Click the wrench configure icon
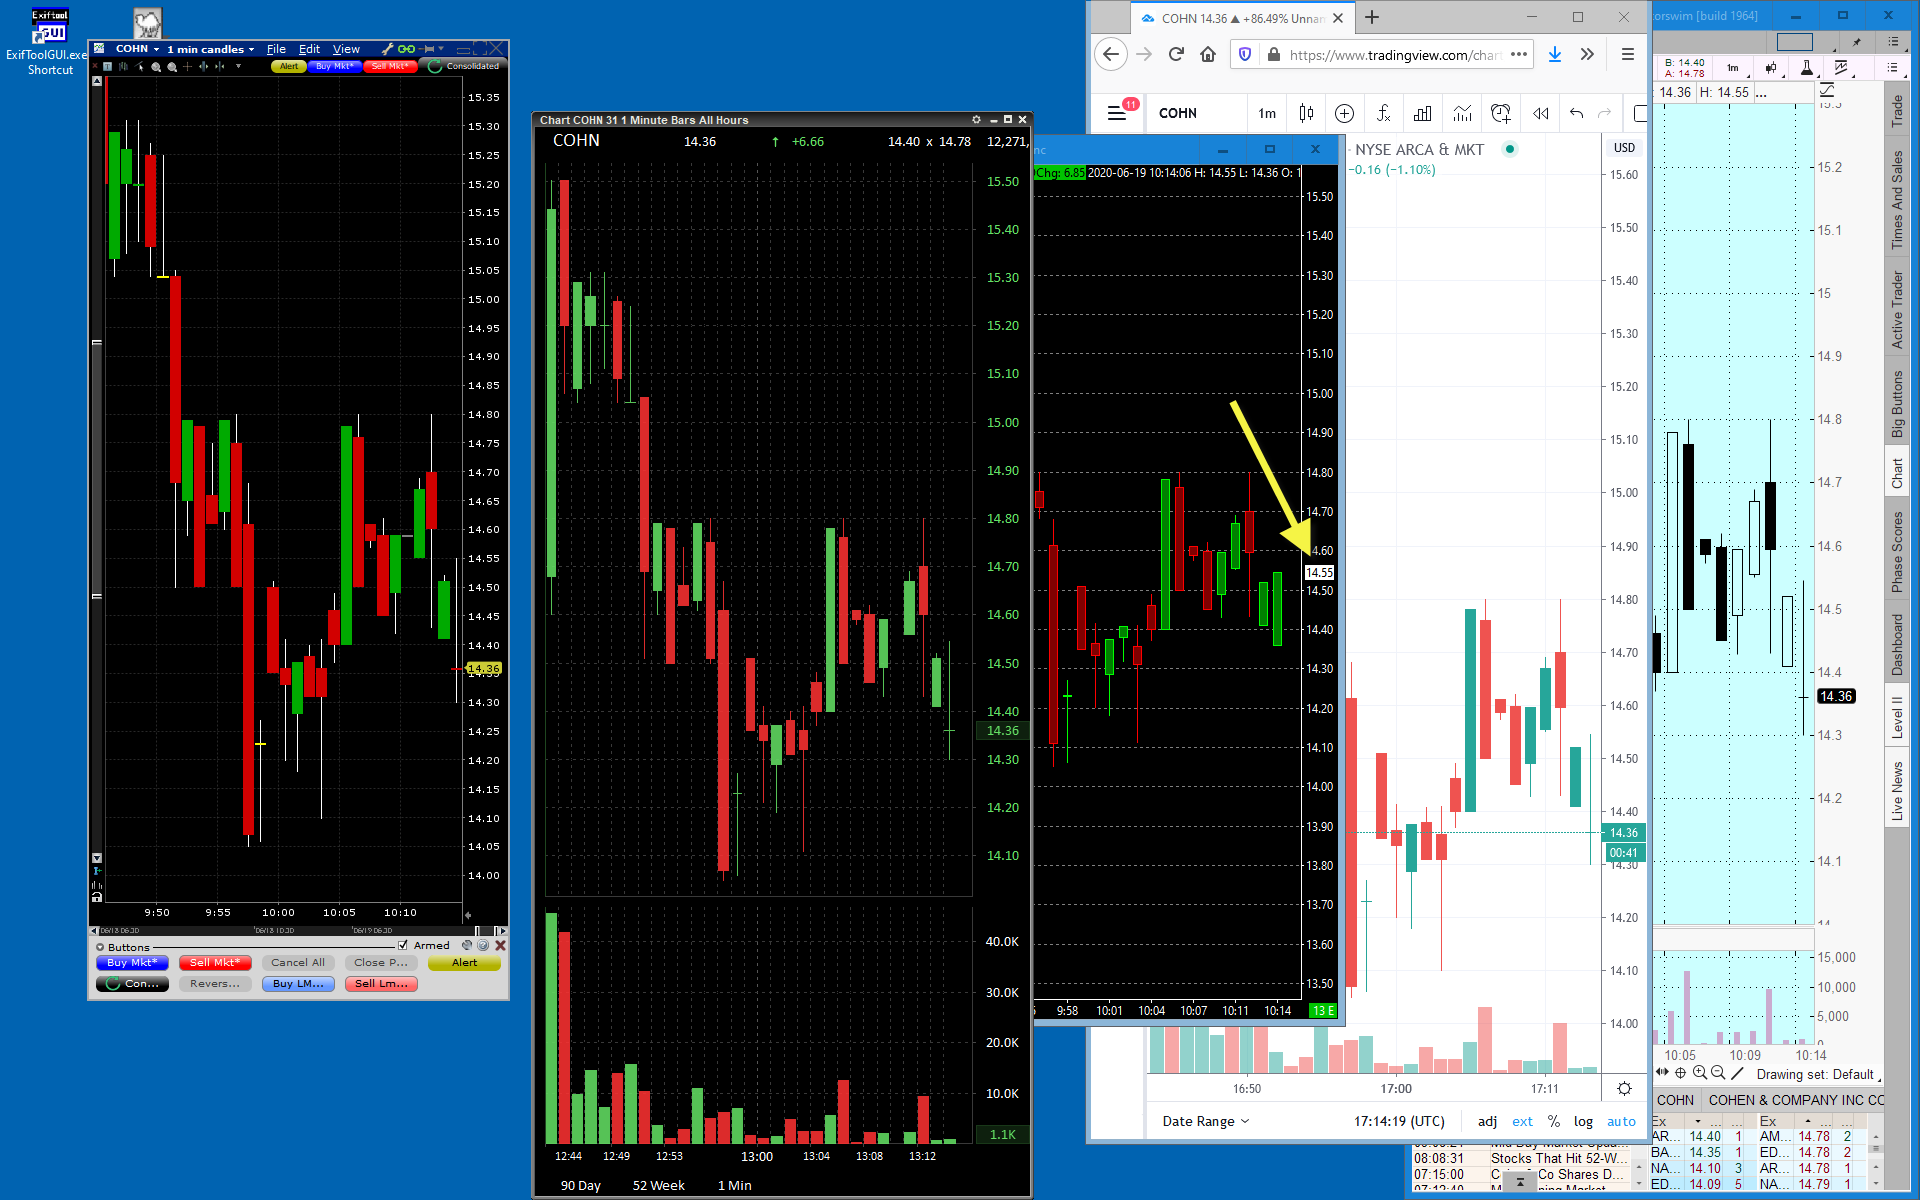The image size is (1920, 1200). click(x=387, y=49)
